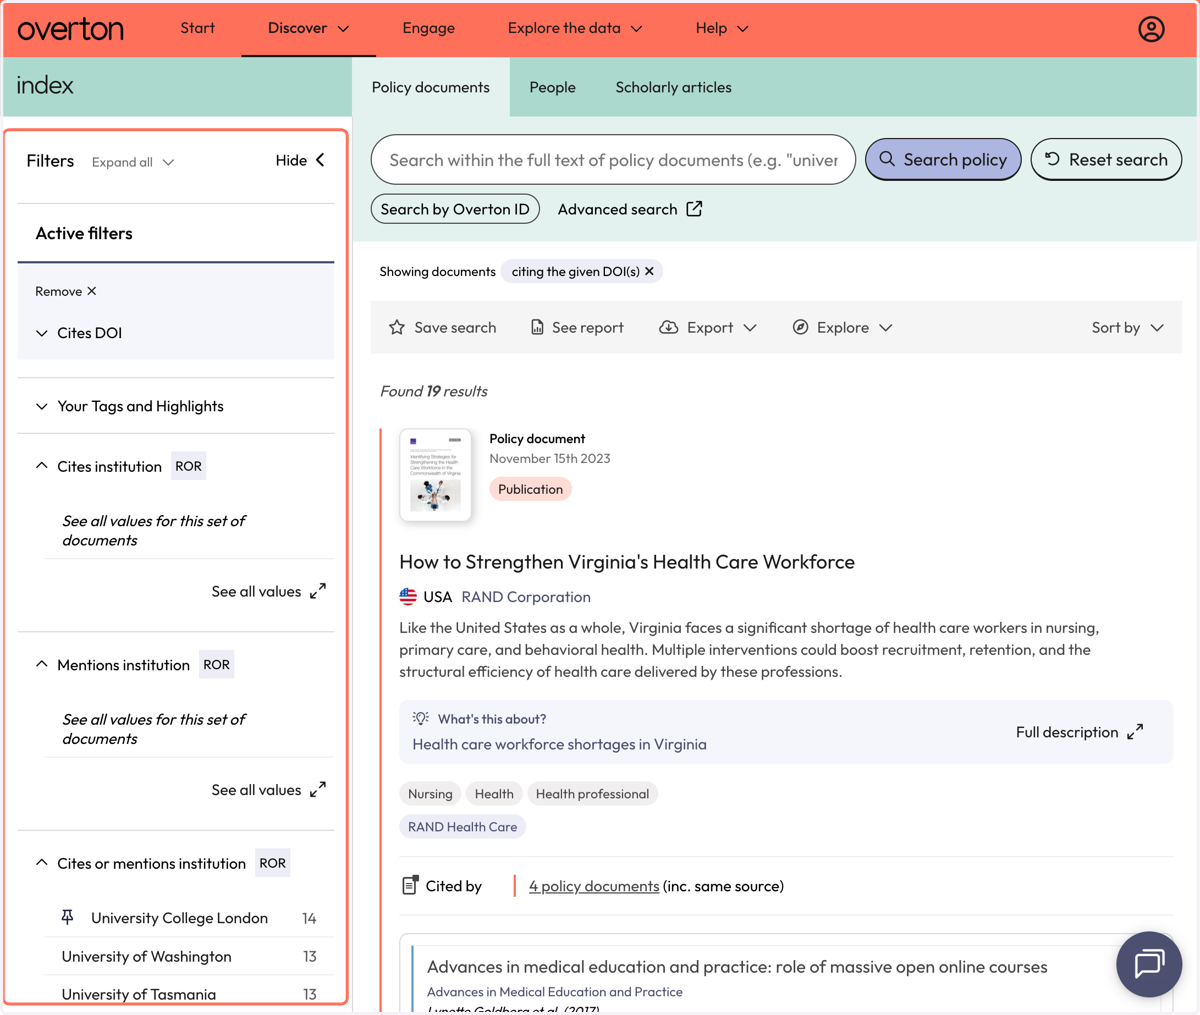The height and width of the screenshot is (1015, 1200).
Task: Collapse Cites or mentions institution section
Action: tap(42, 863)
